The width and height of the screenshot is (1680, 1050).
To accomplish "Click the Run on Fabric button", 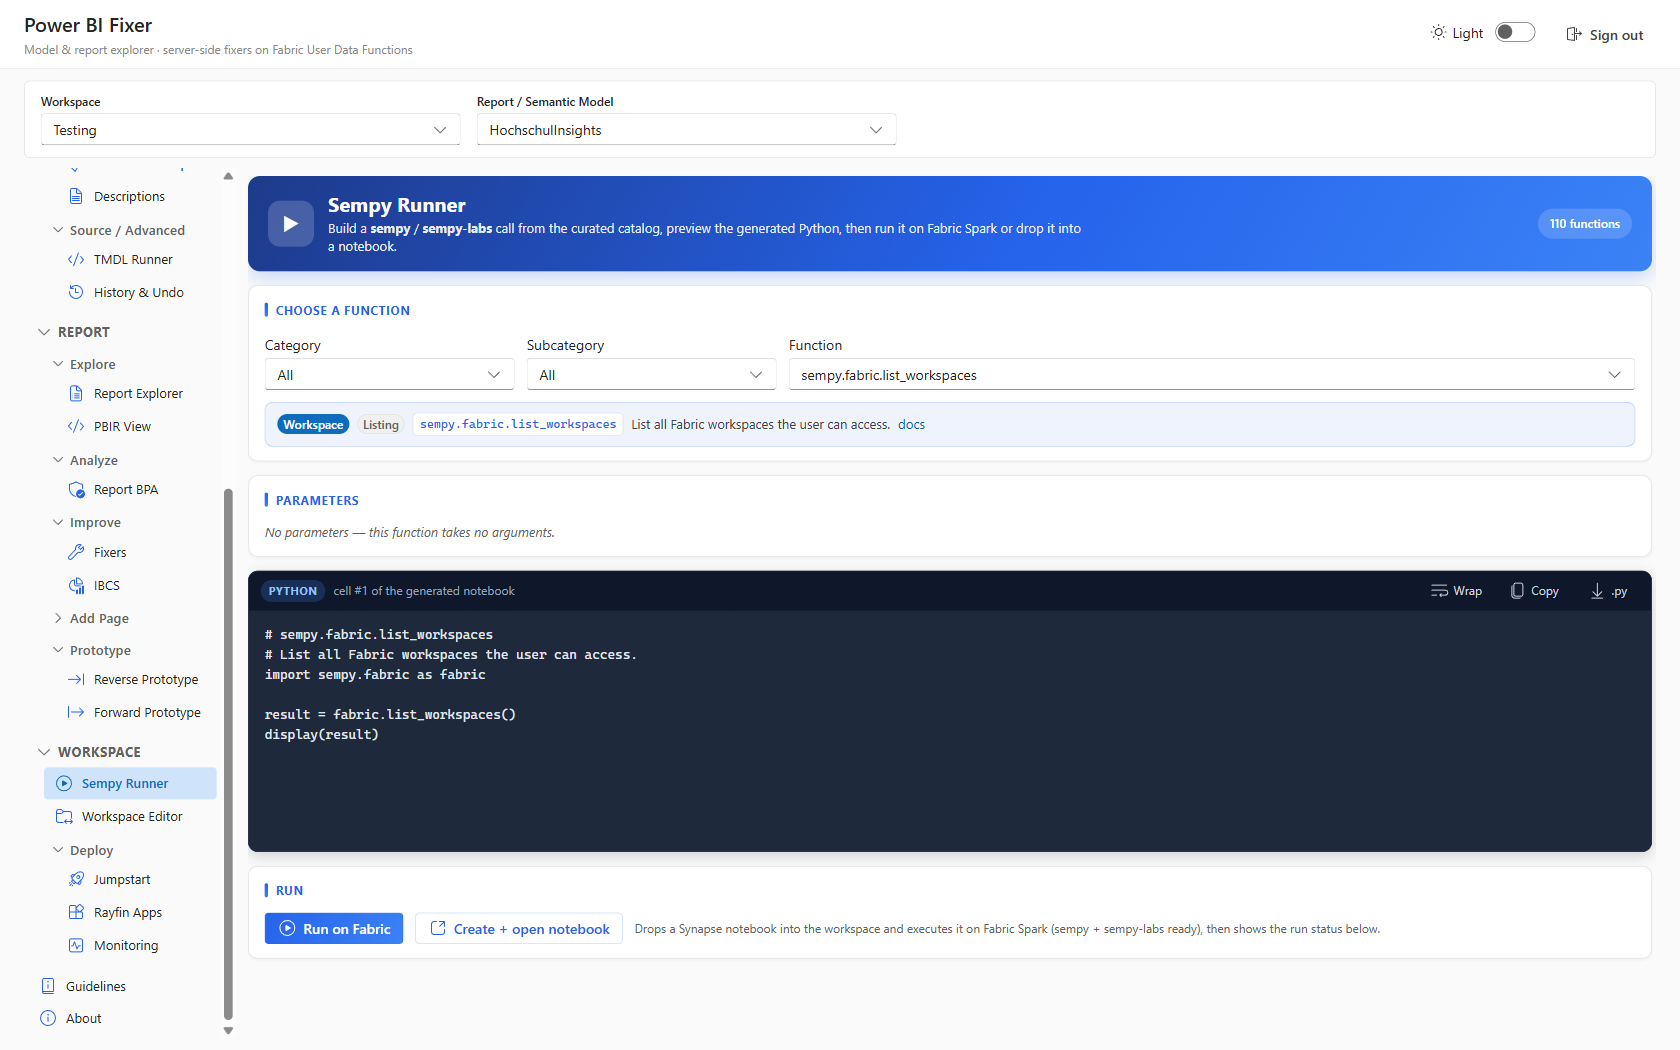I will [x=334, y=928].
